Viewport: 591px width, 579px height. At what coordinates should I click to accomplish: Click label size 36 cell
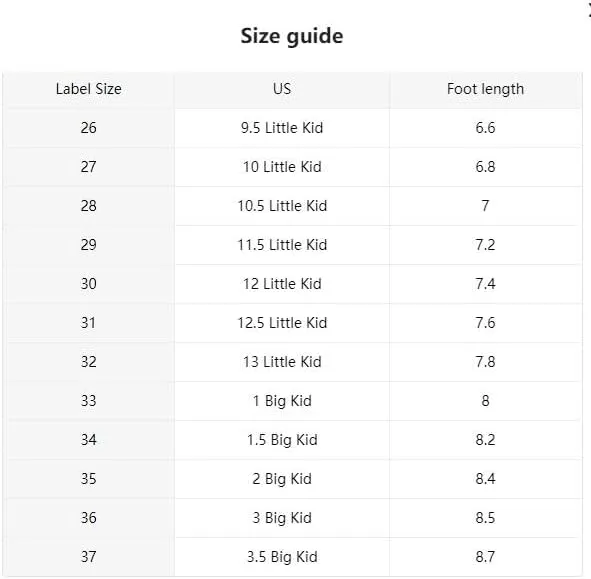(89, 518)
